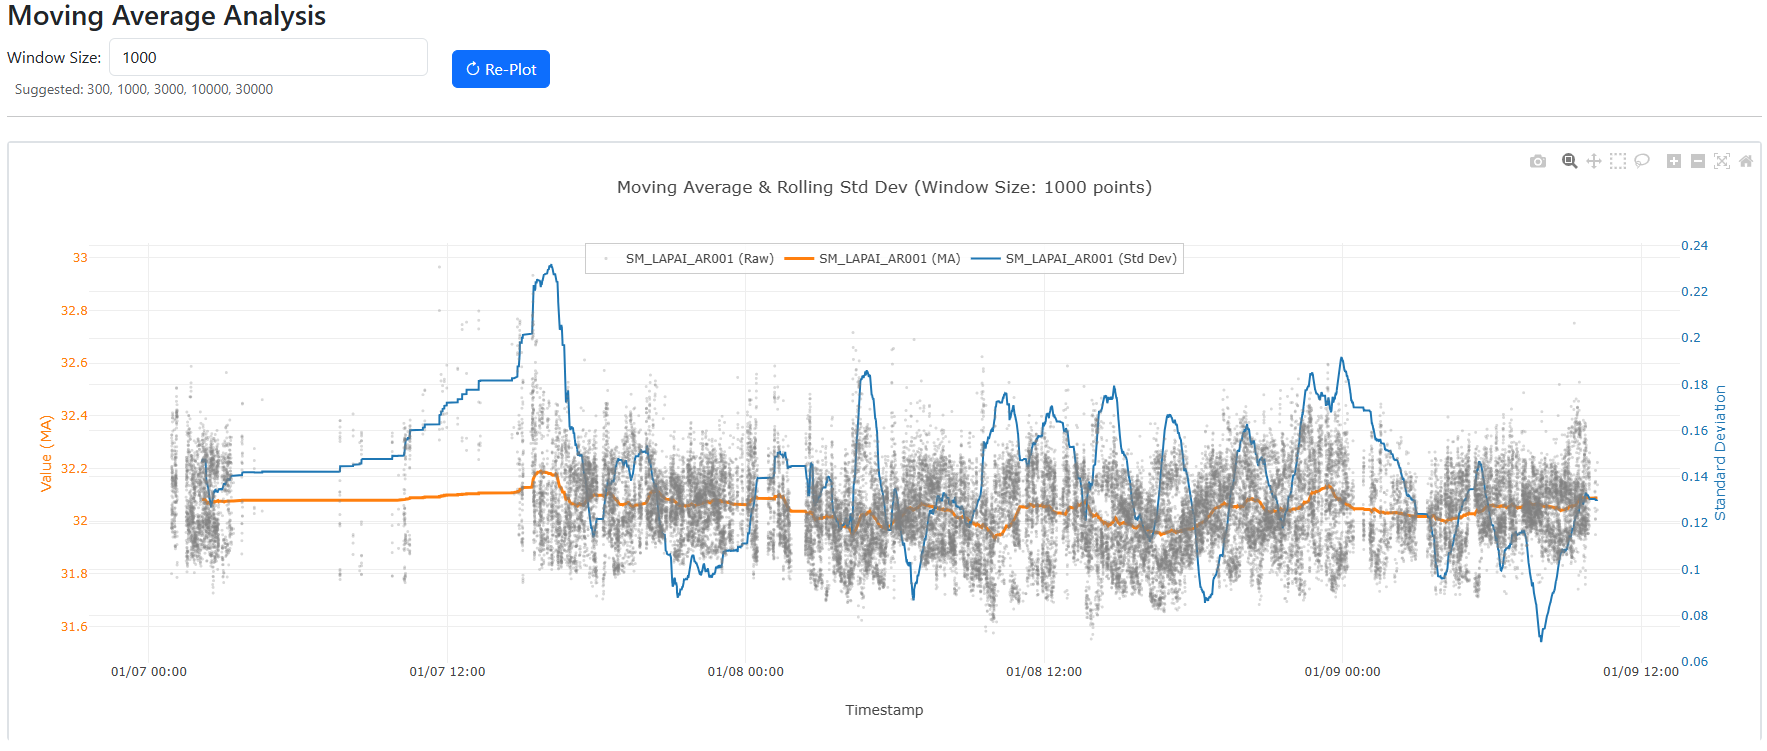Toggle SM_LAPAI_AR001 (Std Dev) series visibility
Screen dimensions: 1767x751
pos(1090,259)
